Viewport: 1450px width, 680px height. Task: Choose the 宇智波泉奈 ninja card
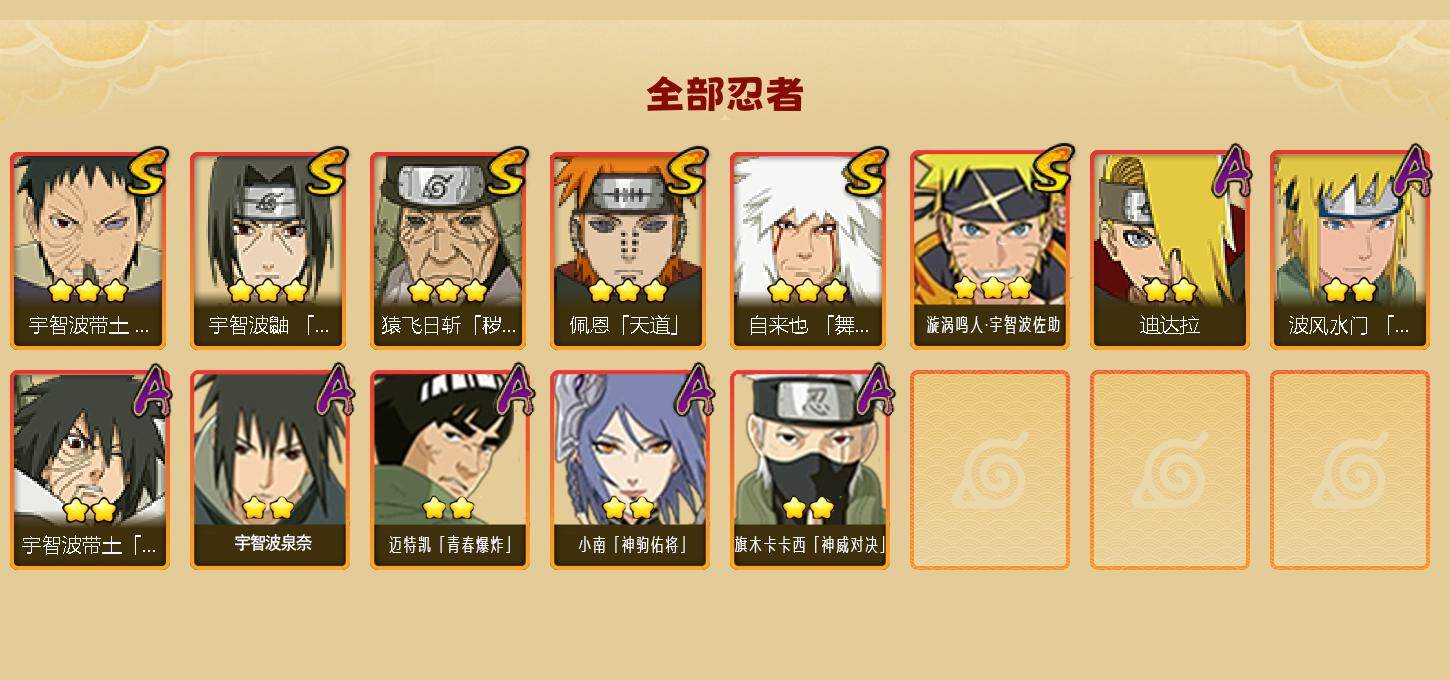pos(269,470)
